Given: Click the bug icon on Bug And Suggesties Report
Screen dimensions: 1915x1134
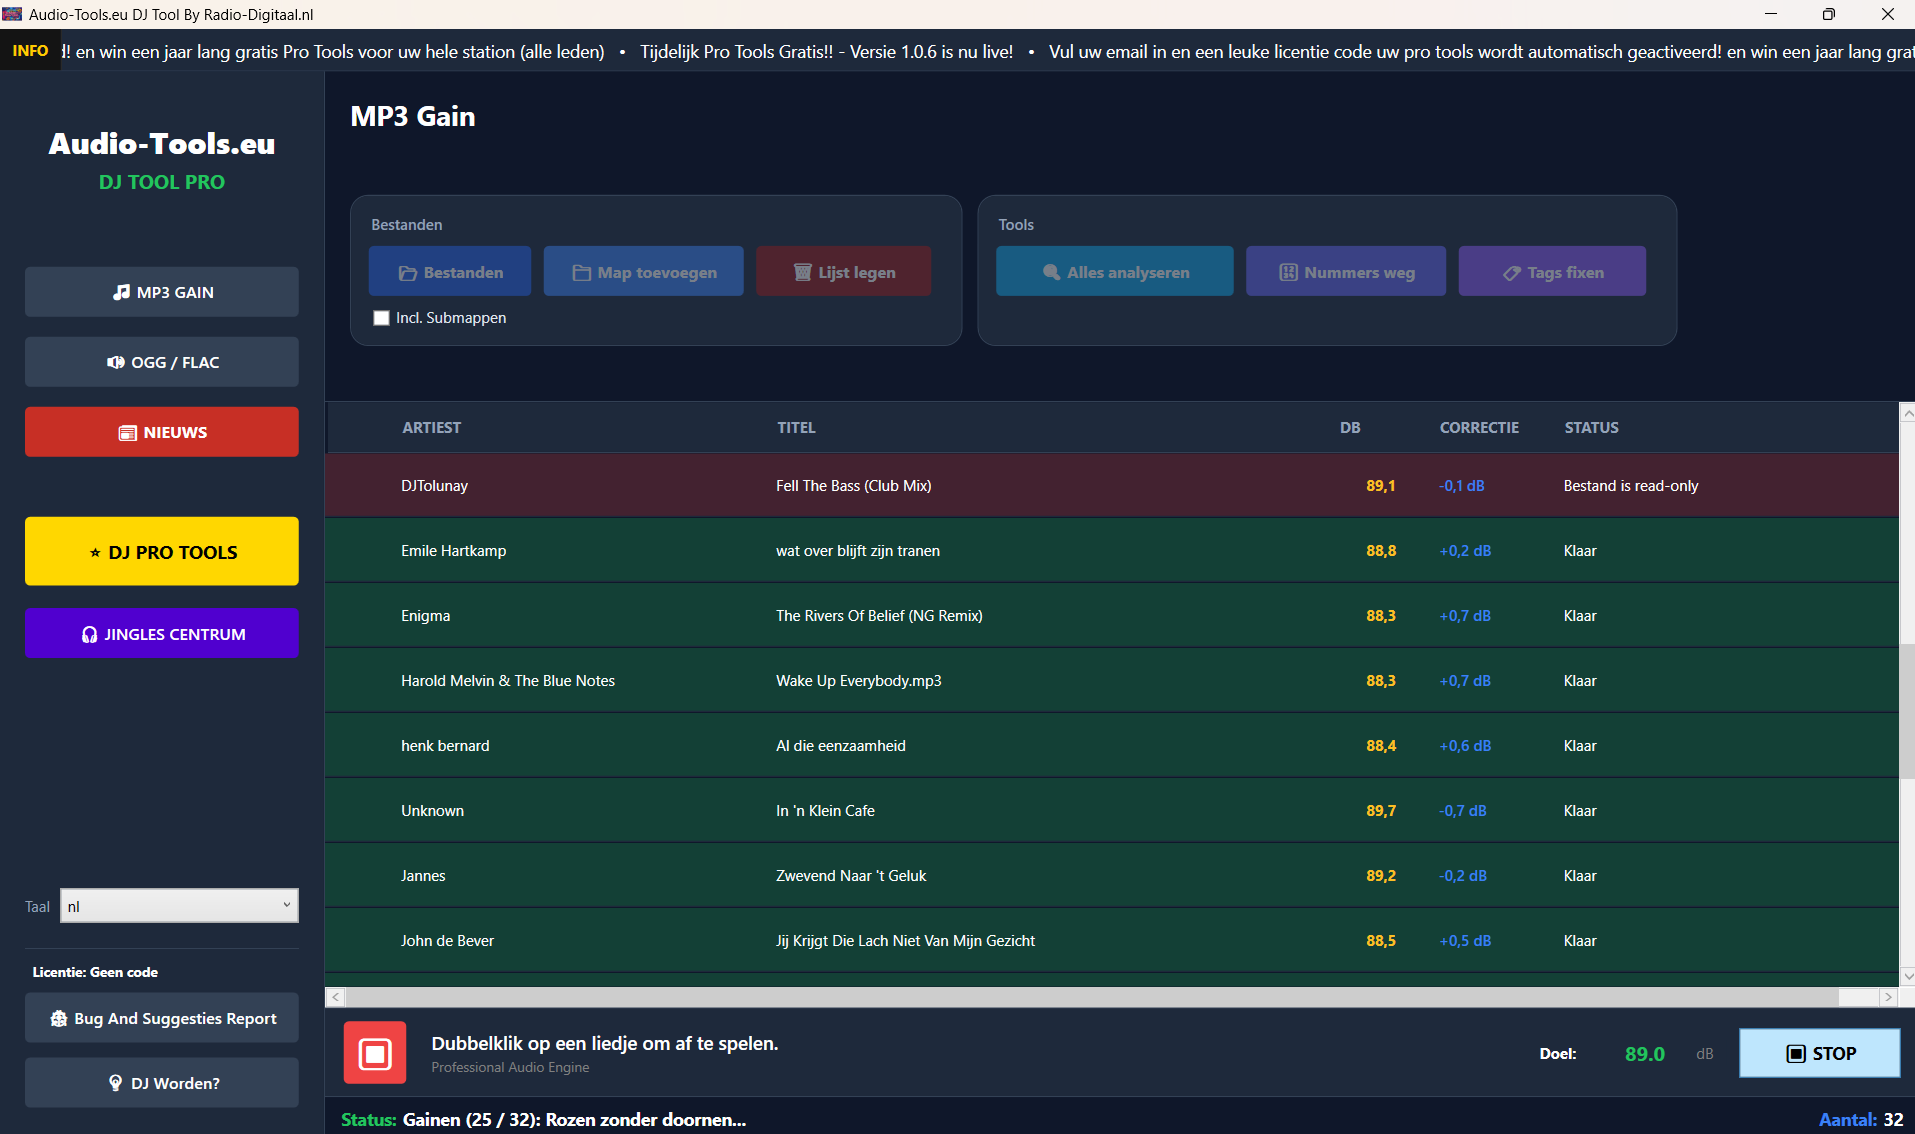Looking at the screenshot, I should tap(59, 1018).
